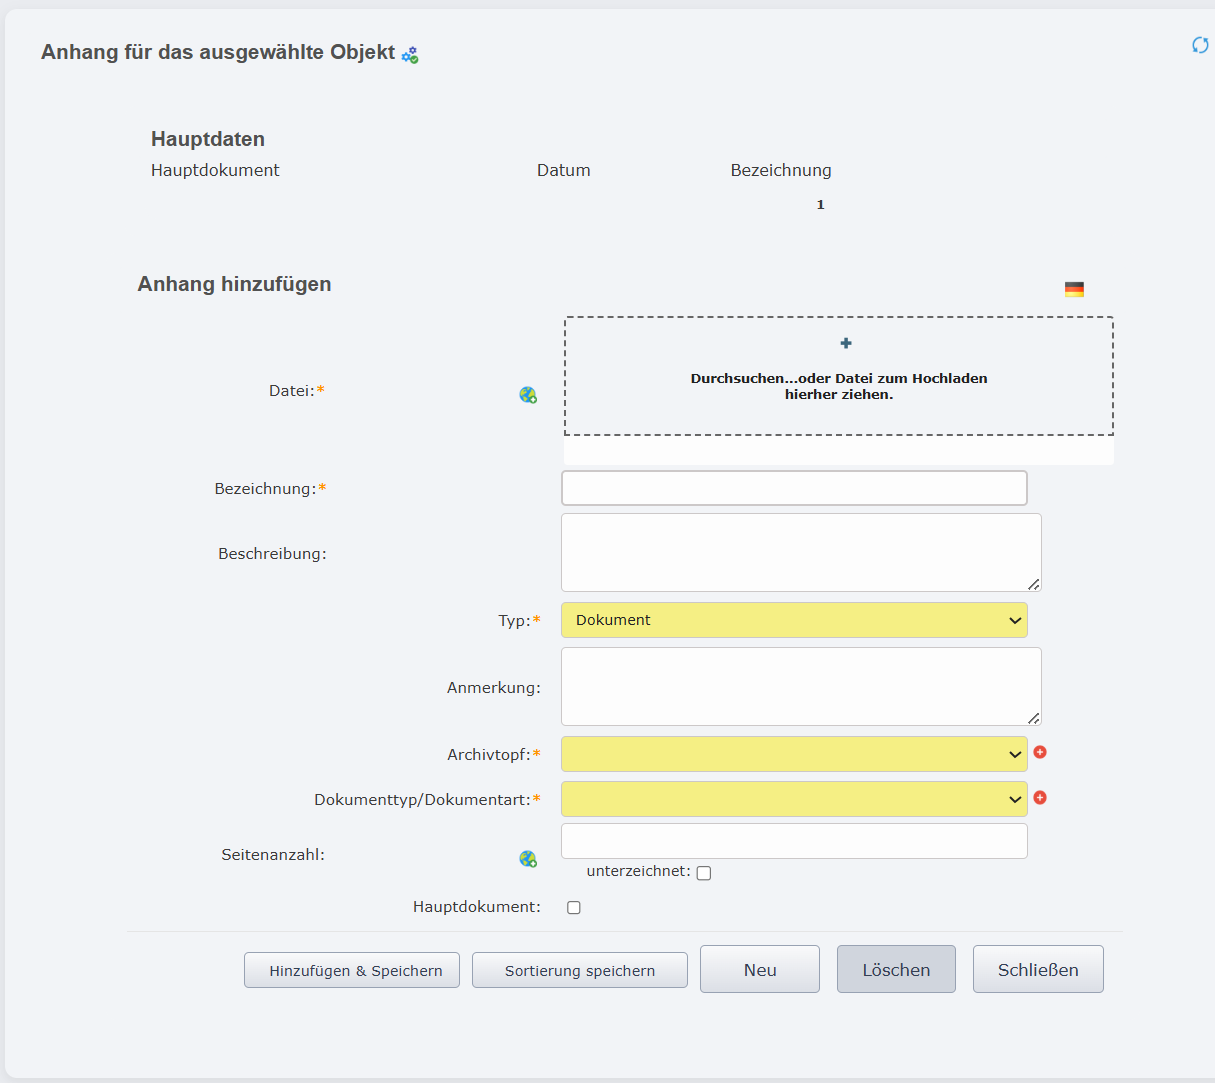This screenshot has width=1215, height=1083.
Task: Focus the Bezeichnung text field
Action: click(794, 488)
